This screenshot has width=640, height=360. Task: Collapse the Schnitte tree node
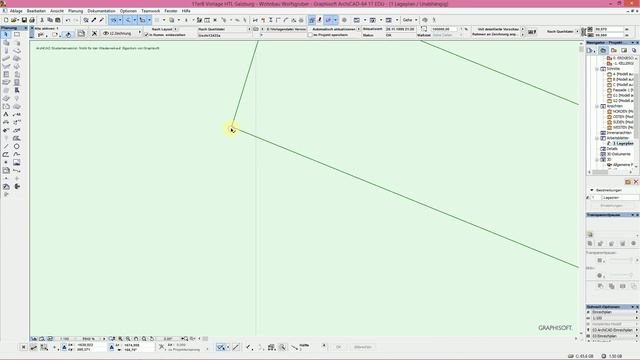point(597,69)
